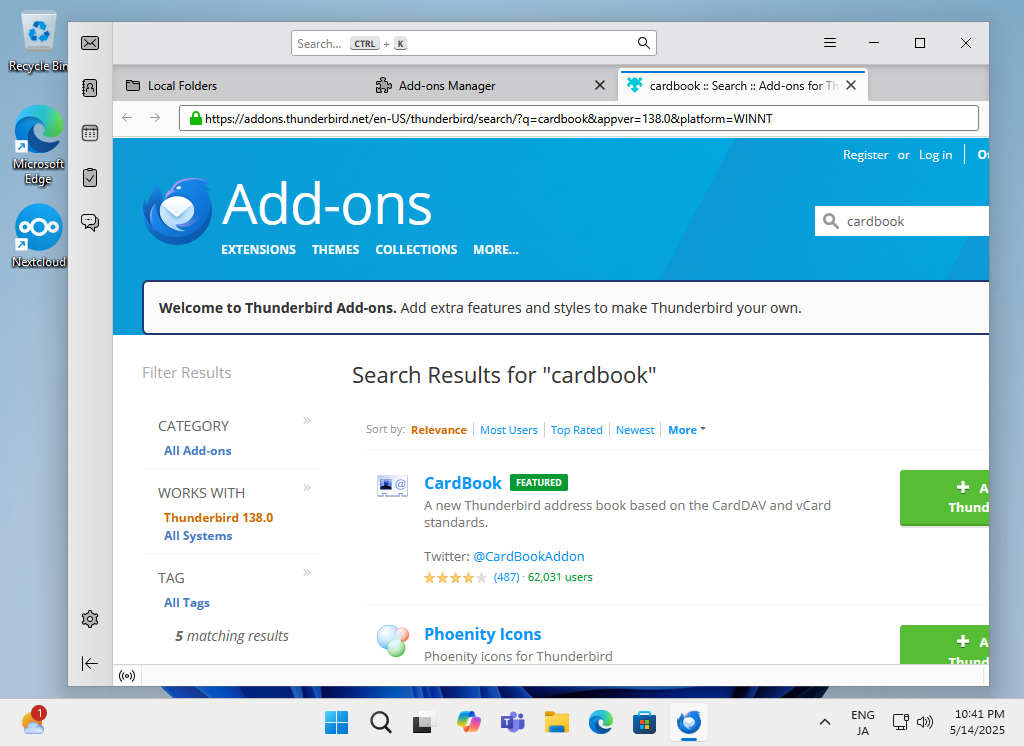Open the MORE… navigation menu
The height and width of the screenshot is (746, 1024).
pyautogui.click(x=496, y=250)
